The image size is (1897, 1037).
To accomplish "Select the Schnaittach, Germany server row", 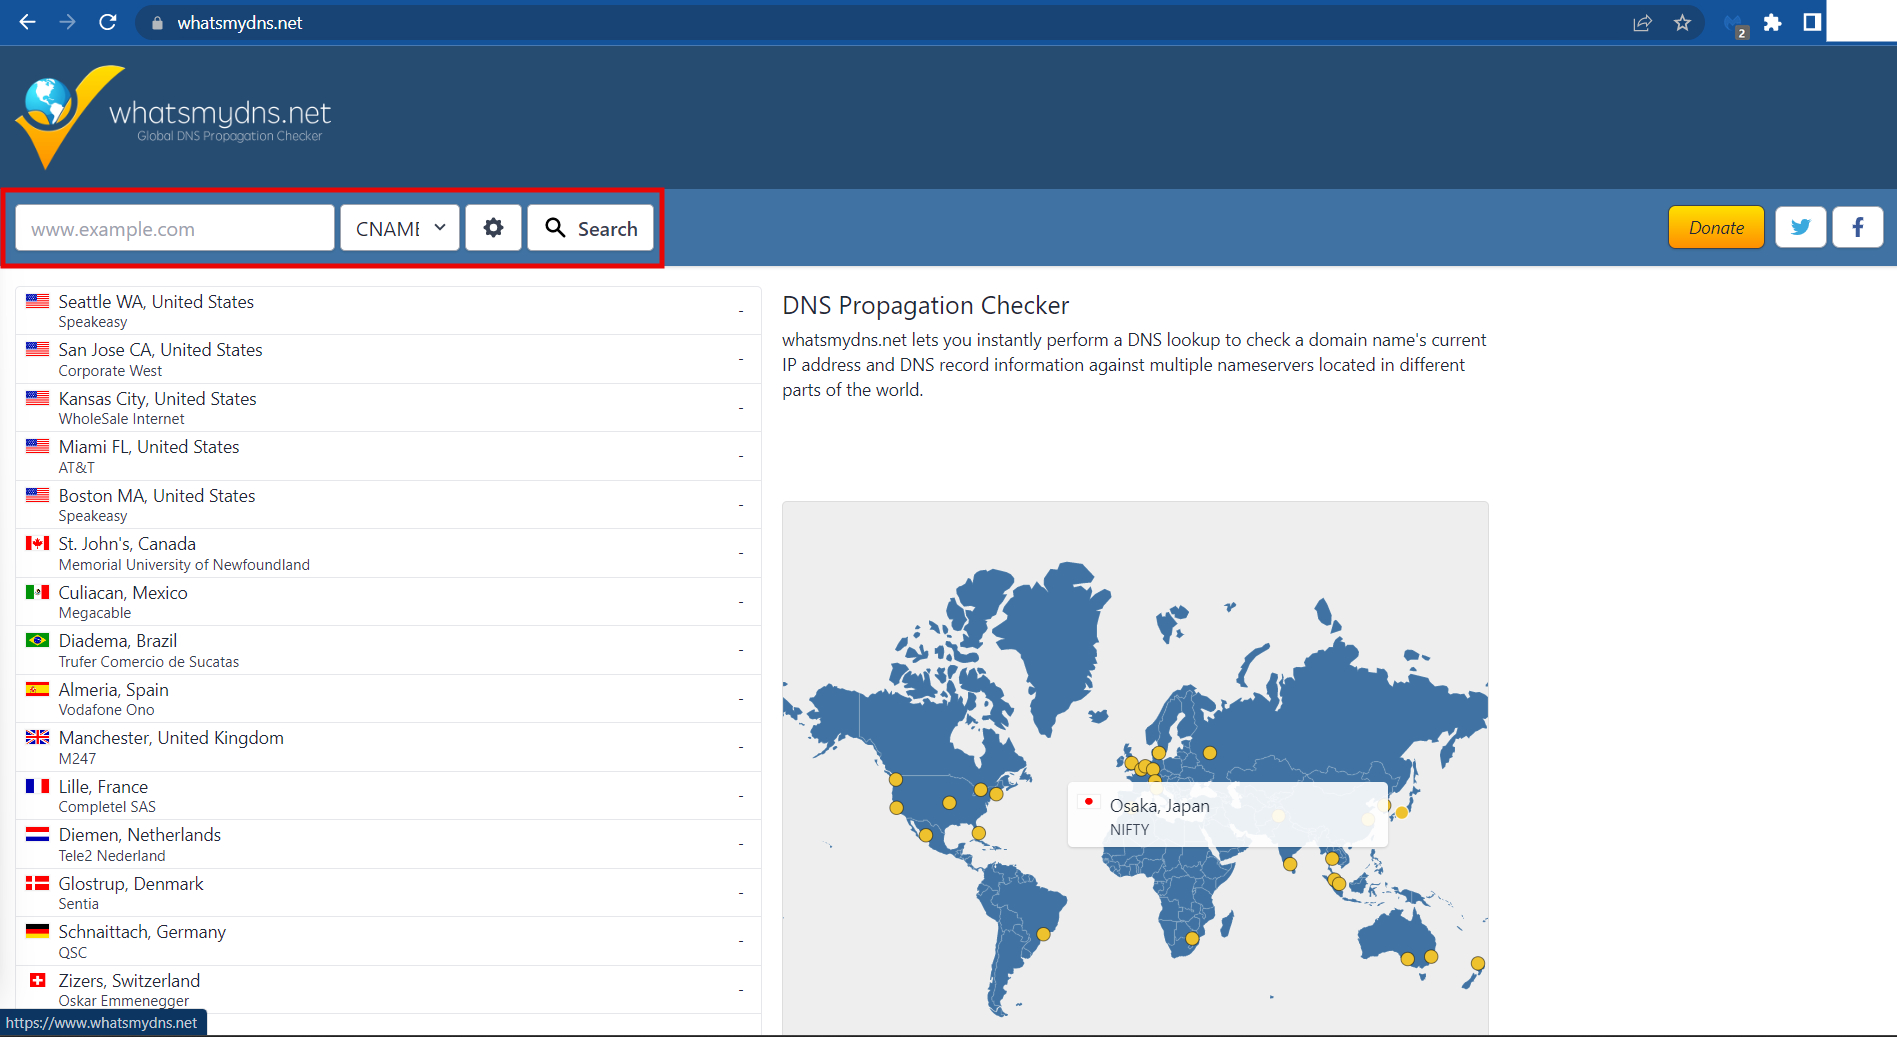I will tap(388, 941).
